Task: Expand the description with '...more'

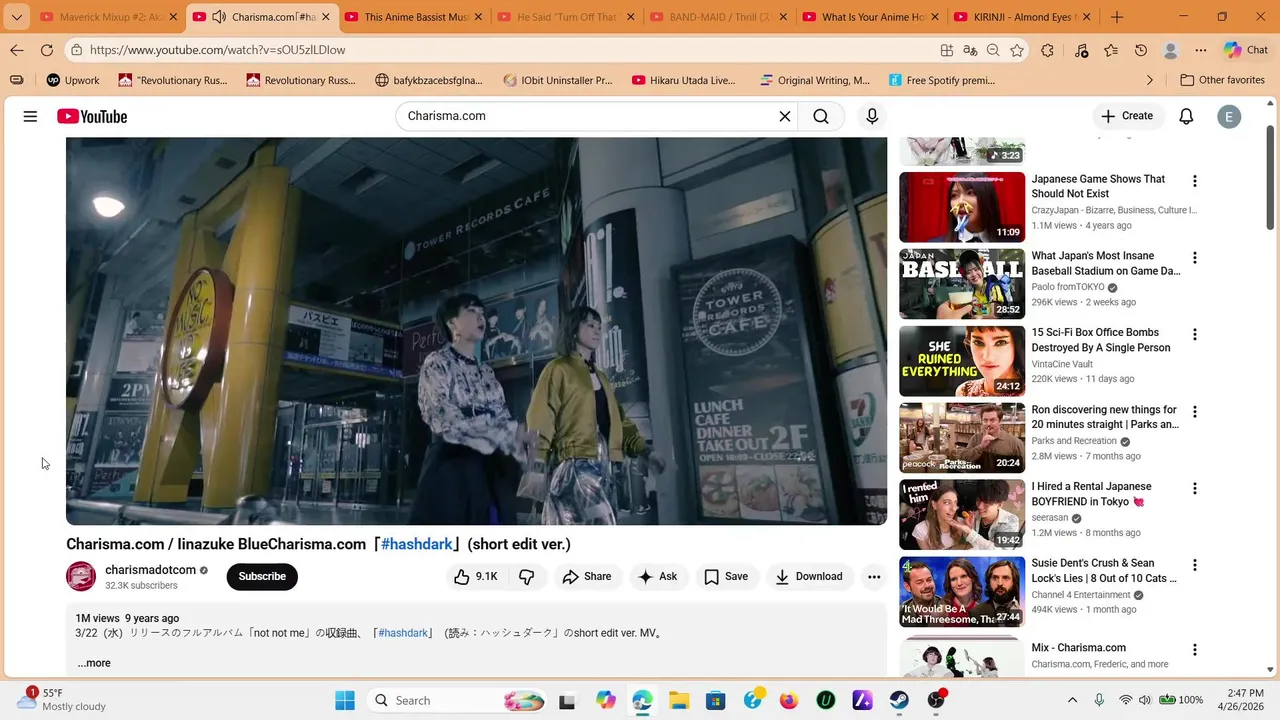Action: [x=94, y=663]
